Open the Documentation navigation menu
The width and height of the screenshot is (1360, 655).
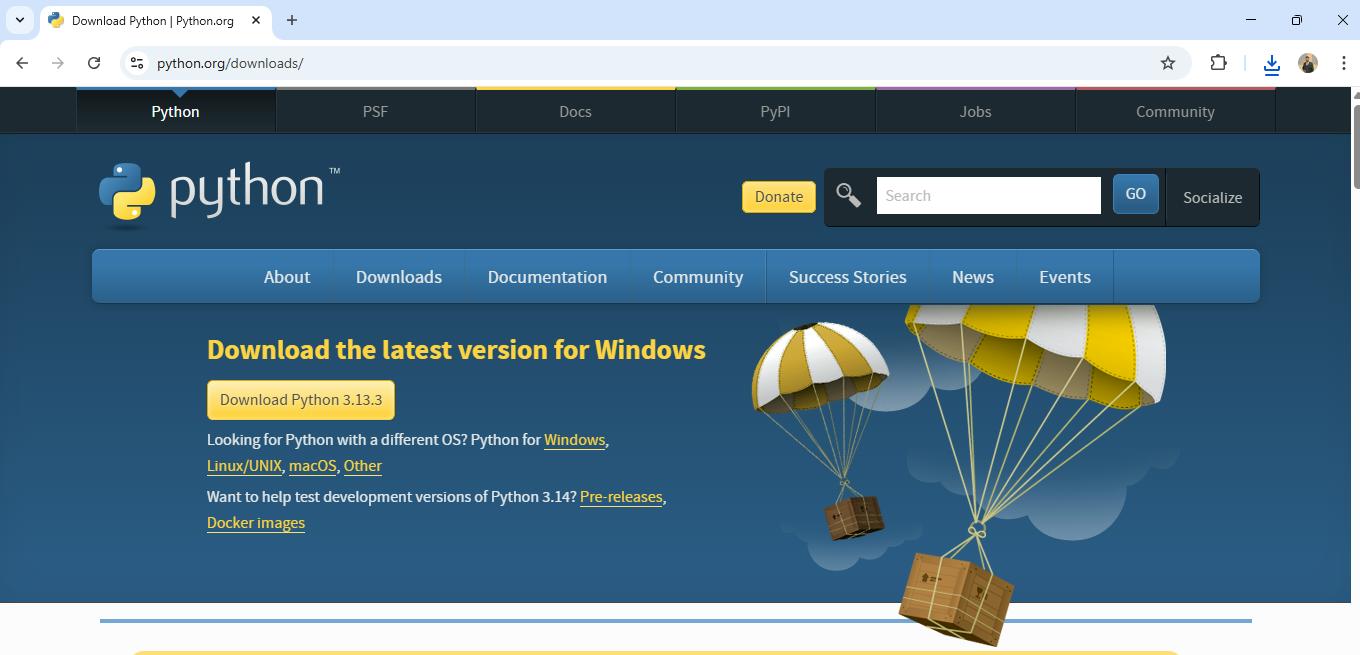pyautogui.click(x=547, y=277)
